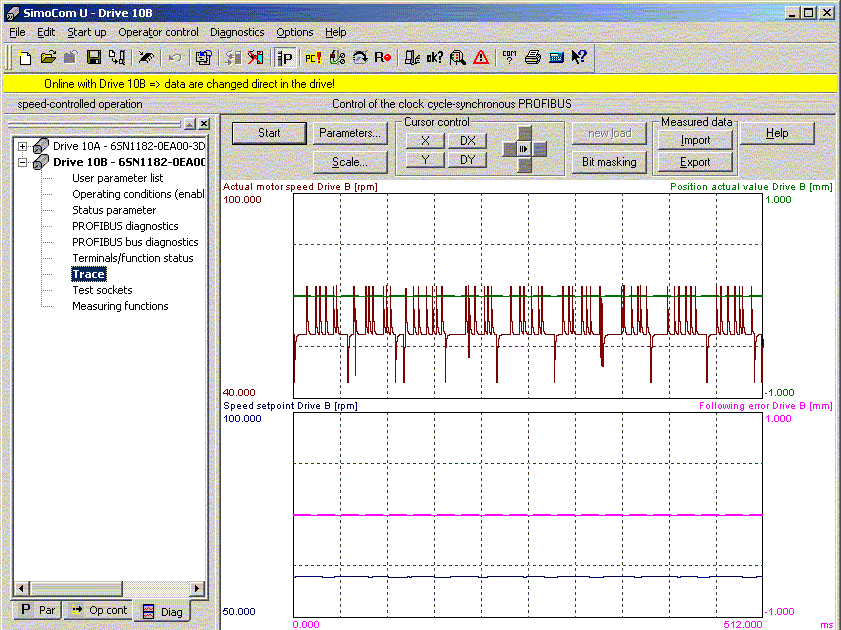Click the greyed-out folder icon beside Save

[x=70, y=57]
